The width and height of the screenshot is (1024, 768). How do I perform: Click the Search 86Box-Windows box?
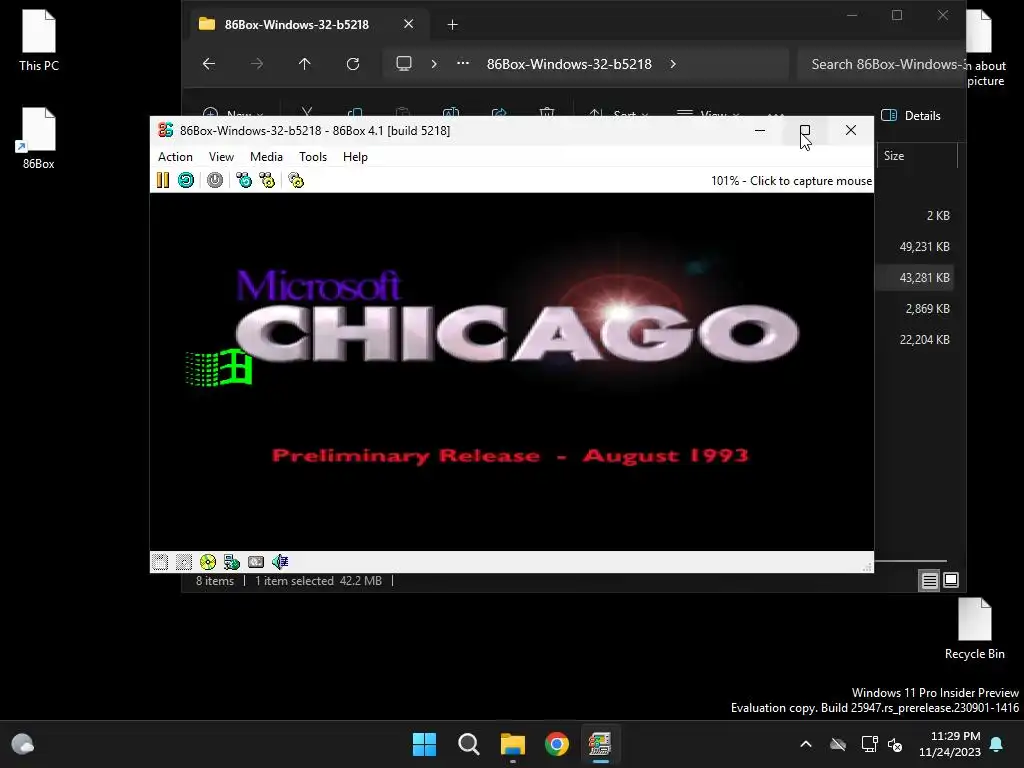click(x=881, y=64)
